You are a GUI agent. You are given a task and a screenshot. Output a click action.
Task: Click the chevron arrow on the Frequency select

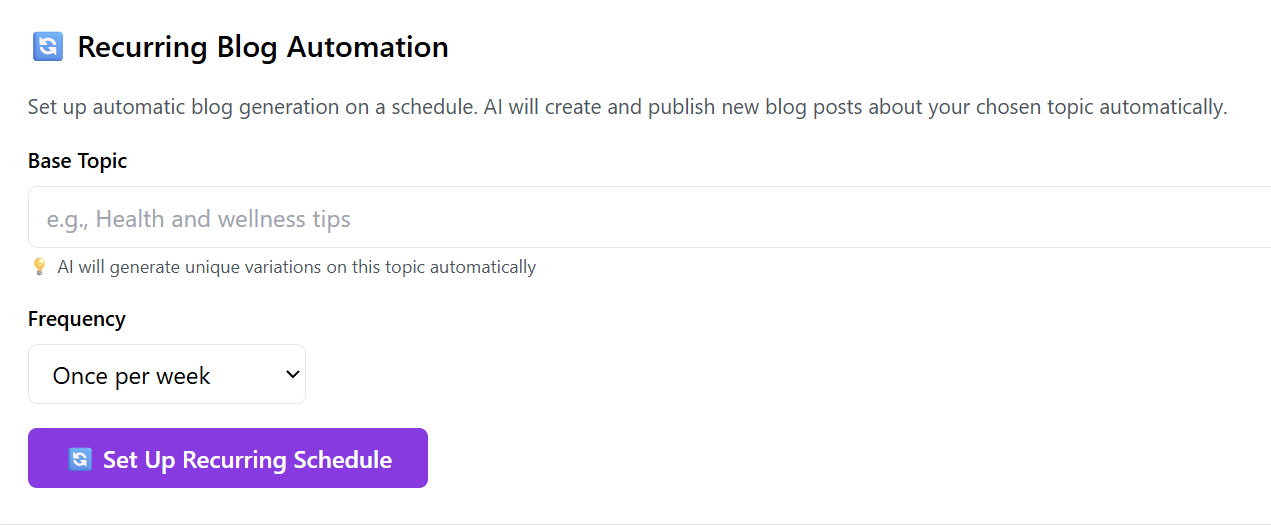[293, 374]
